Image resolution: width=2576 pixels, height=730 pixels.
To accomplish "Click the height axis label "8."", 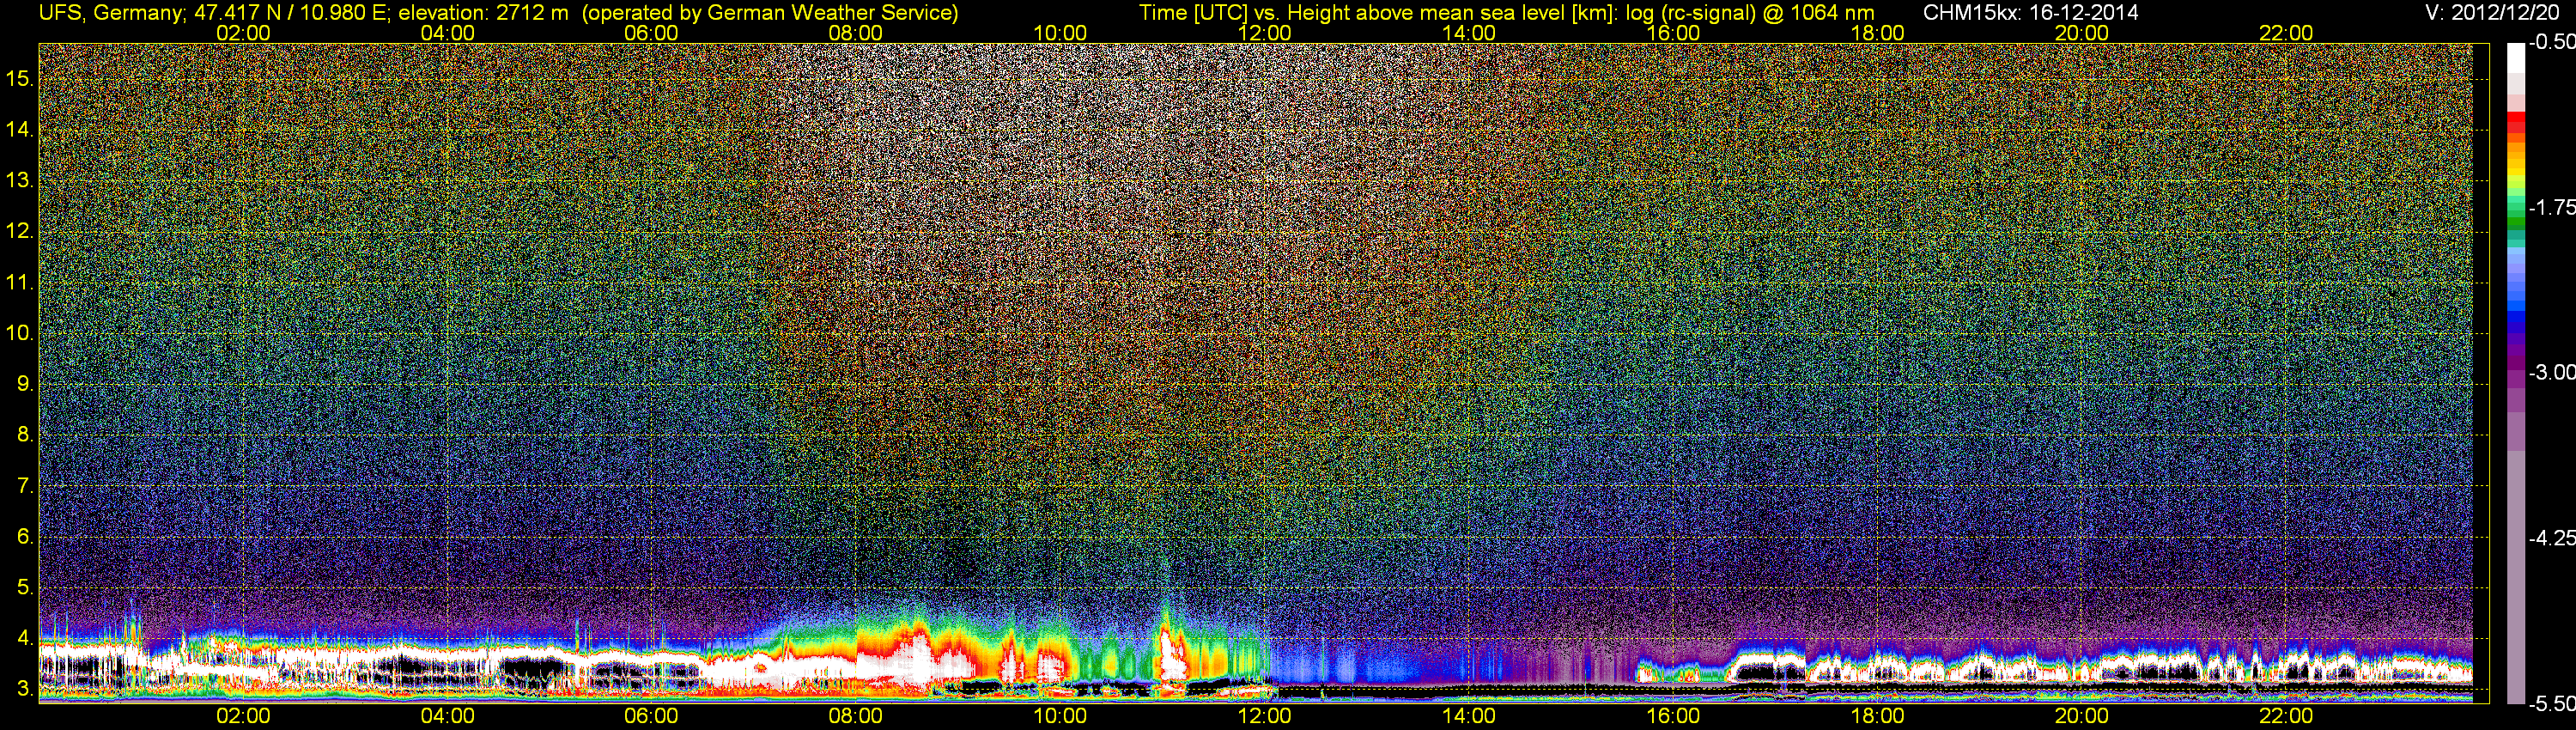I will click(x=25, y=435).
